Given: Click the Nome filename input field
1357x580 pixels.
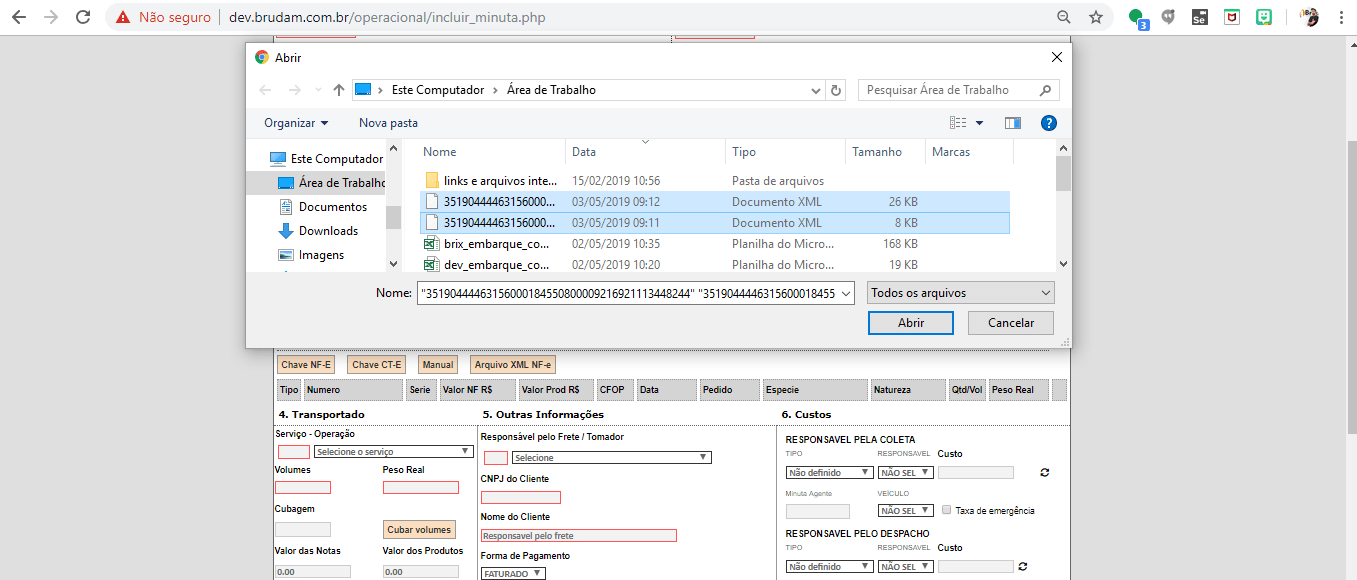Looking at the screenshot, I should (x=636, y=293).
